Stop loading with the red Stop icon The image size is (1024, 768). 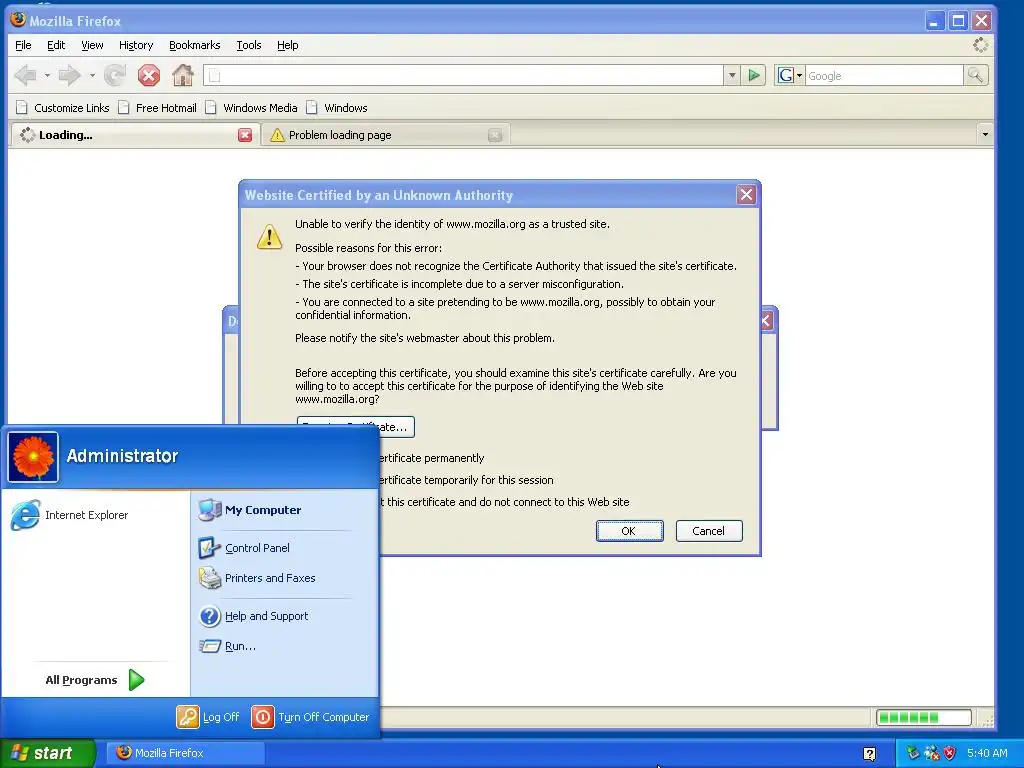tap(149, 76)
